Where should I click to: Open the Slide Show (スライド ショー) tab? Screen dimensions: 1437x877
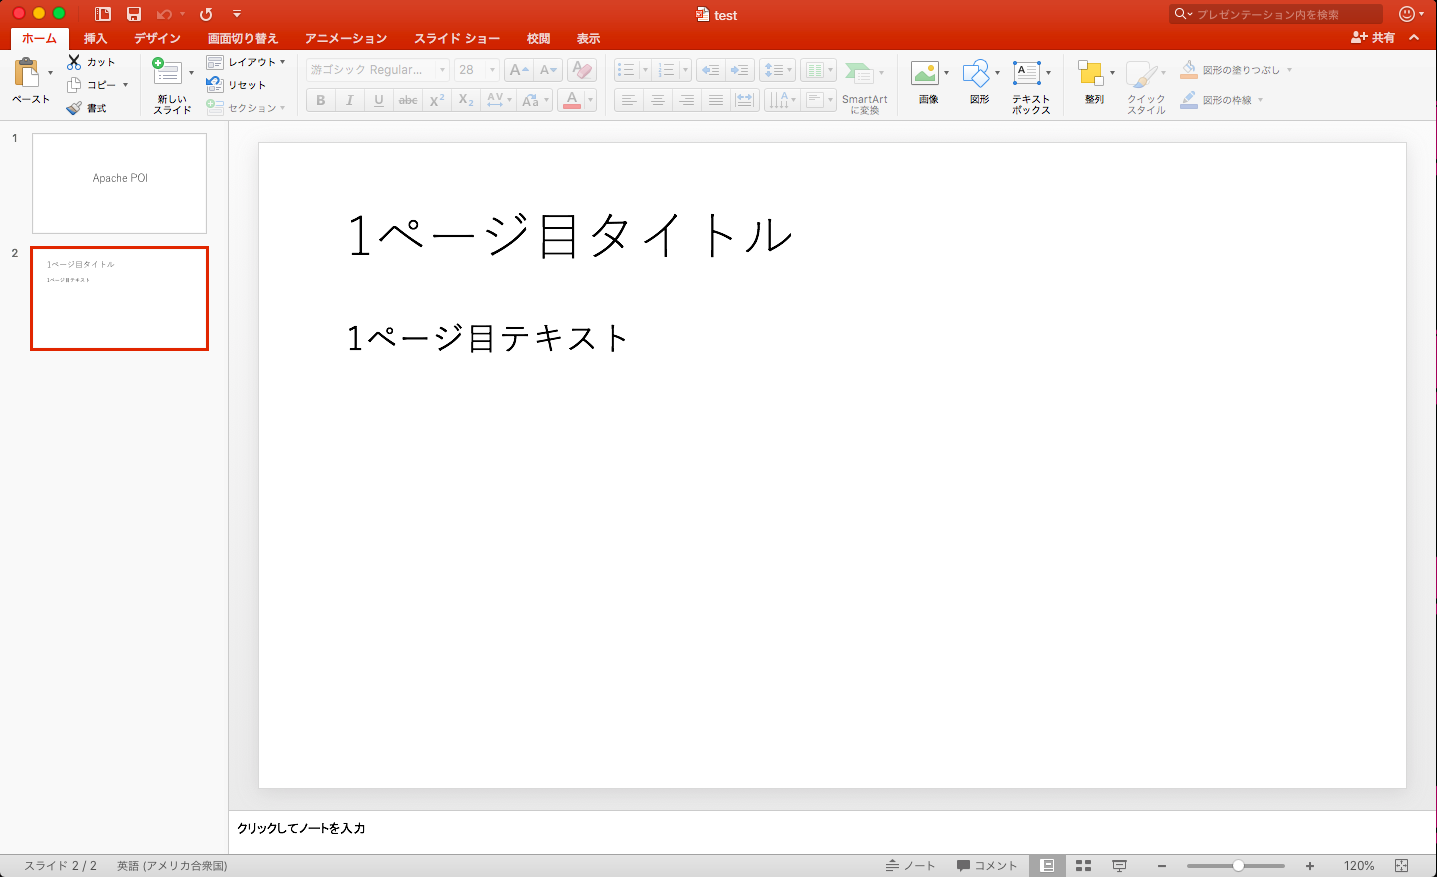(457, 38)
